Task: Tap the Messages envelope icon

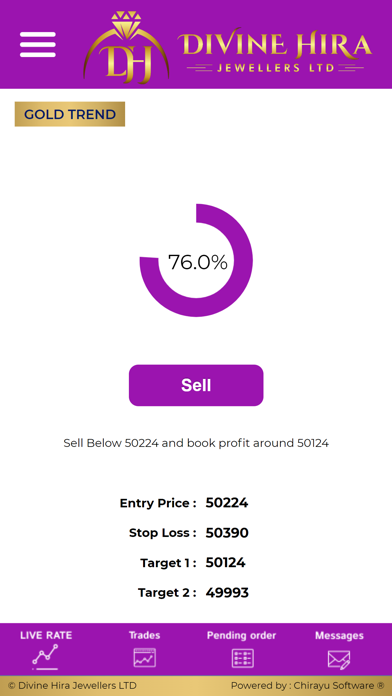Action: pyautogui.click(x=339, y=659)
